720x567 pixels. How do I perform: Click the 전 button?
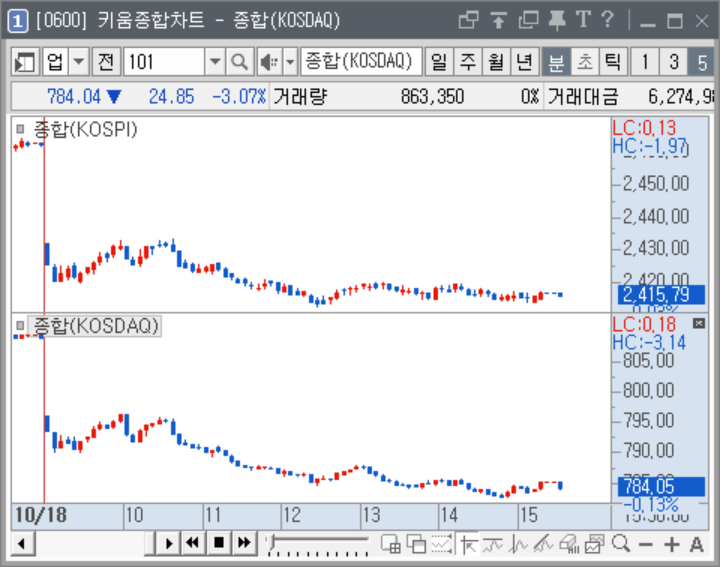point(106,62)
